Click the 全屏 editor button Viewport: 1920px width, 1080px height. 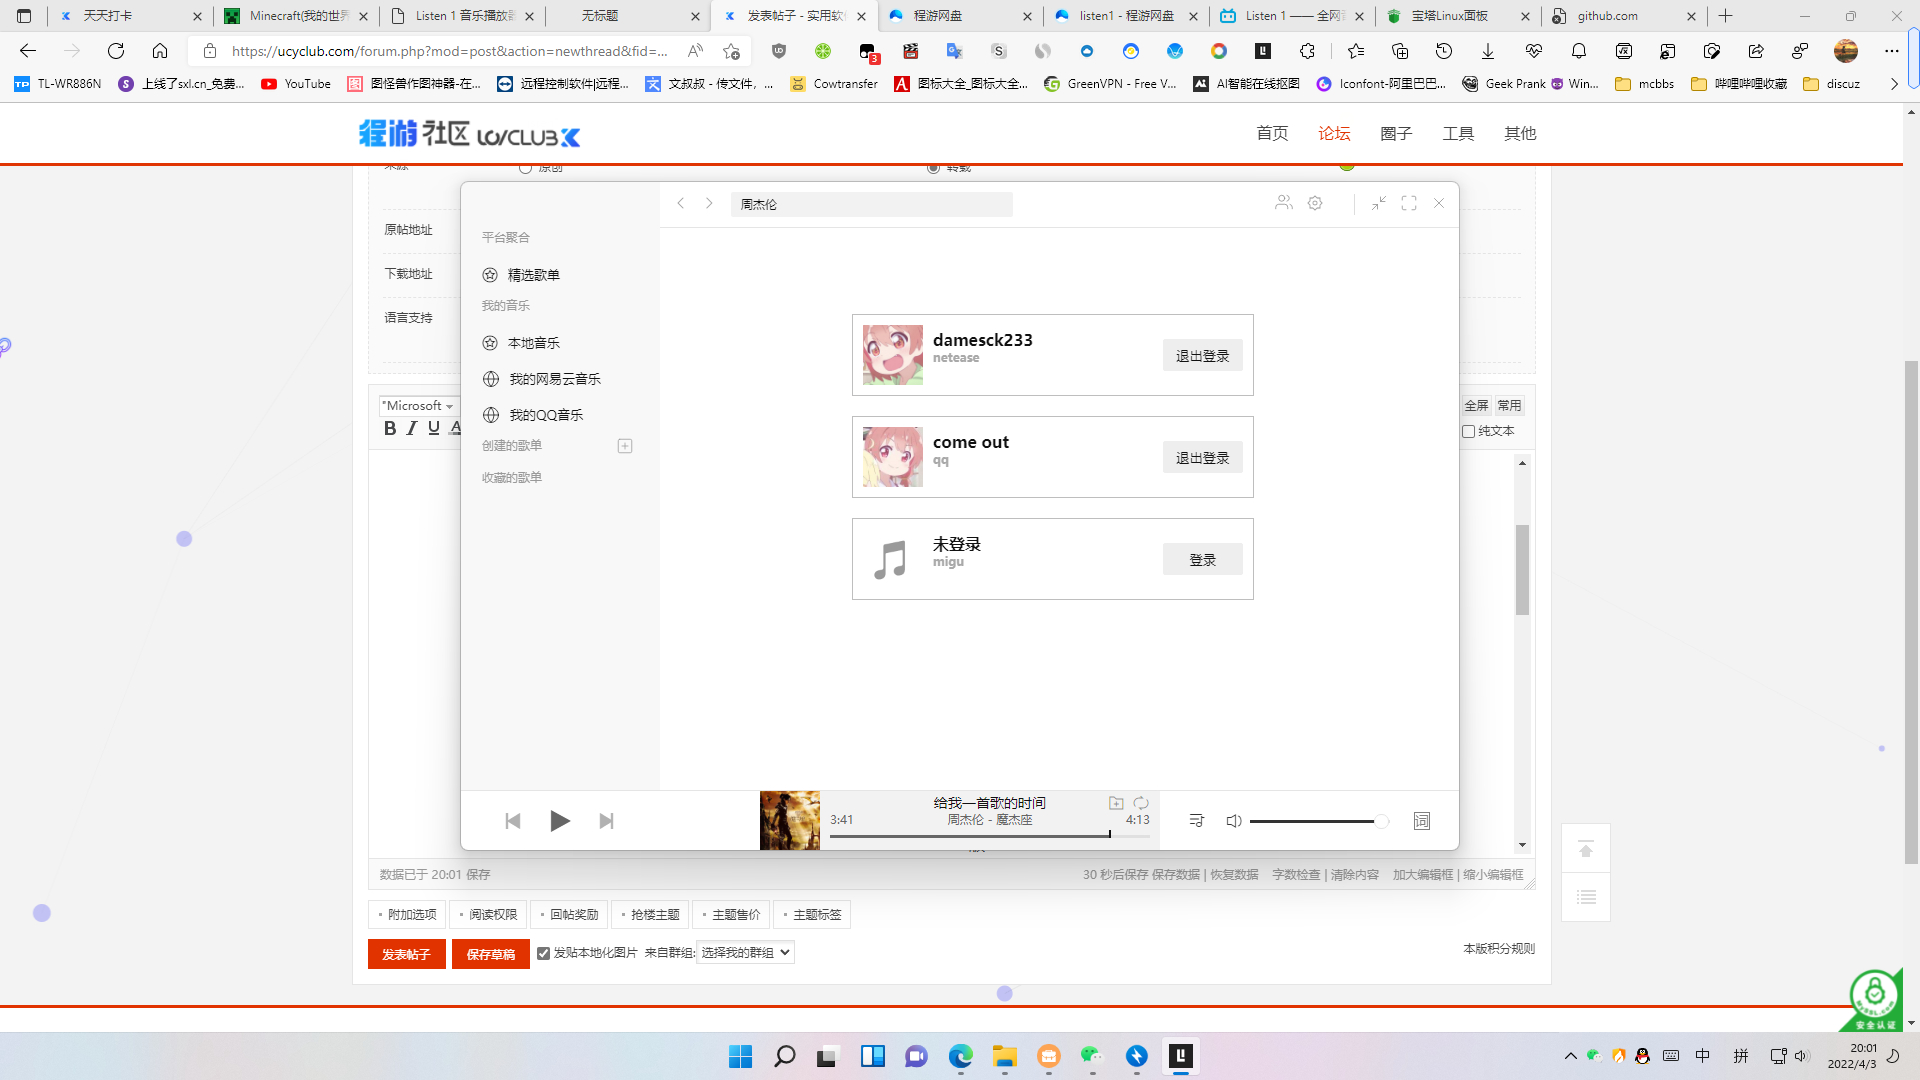(1476, 405)
